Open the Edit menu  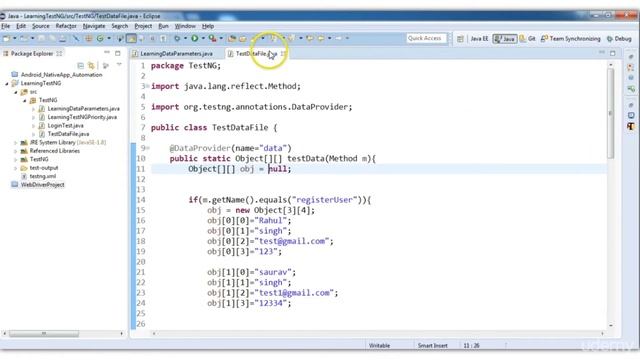coord(21,26)
